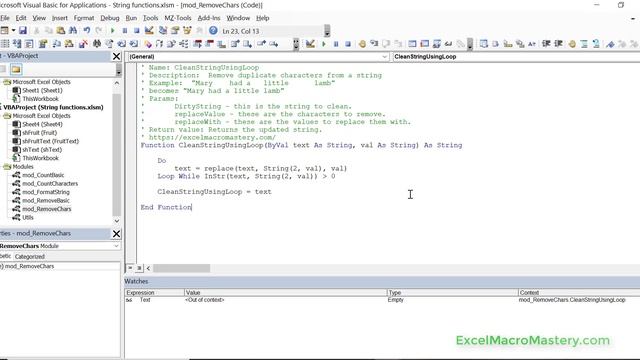640x360 pixels.
Task: Select VBAProject (String functions.xlsm) node
Action: [x=53, y=107]
